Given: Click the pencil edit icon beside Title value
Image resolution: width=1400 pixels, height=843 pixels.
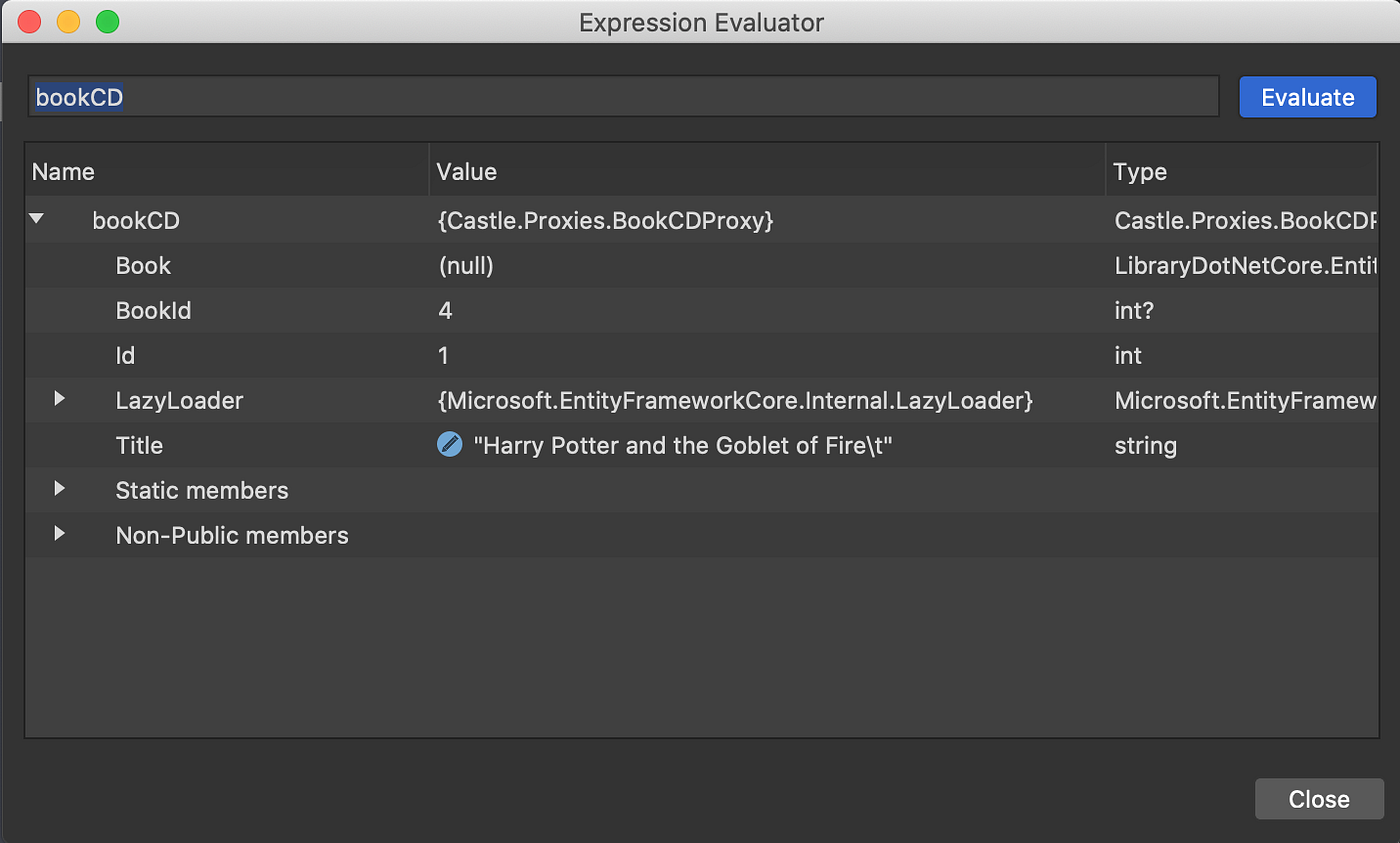Looking at the screenshot, I should [450, 445].
